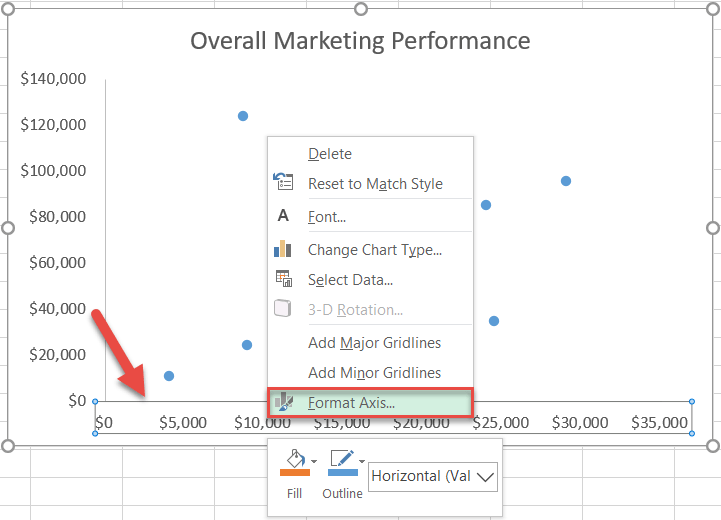Screen dimensions: 721x520
Task: Choose Add Major Gridlines
Action: [x=370, y=343]
